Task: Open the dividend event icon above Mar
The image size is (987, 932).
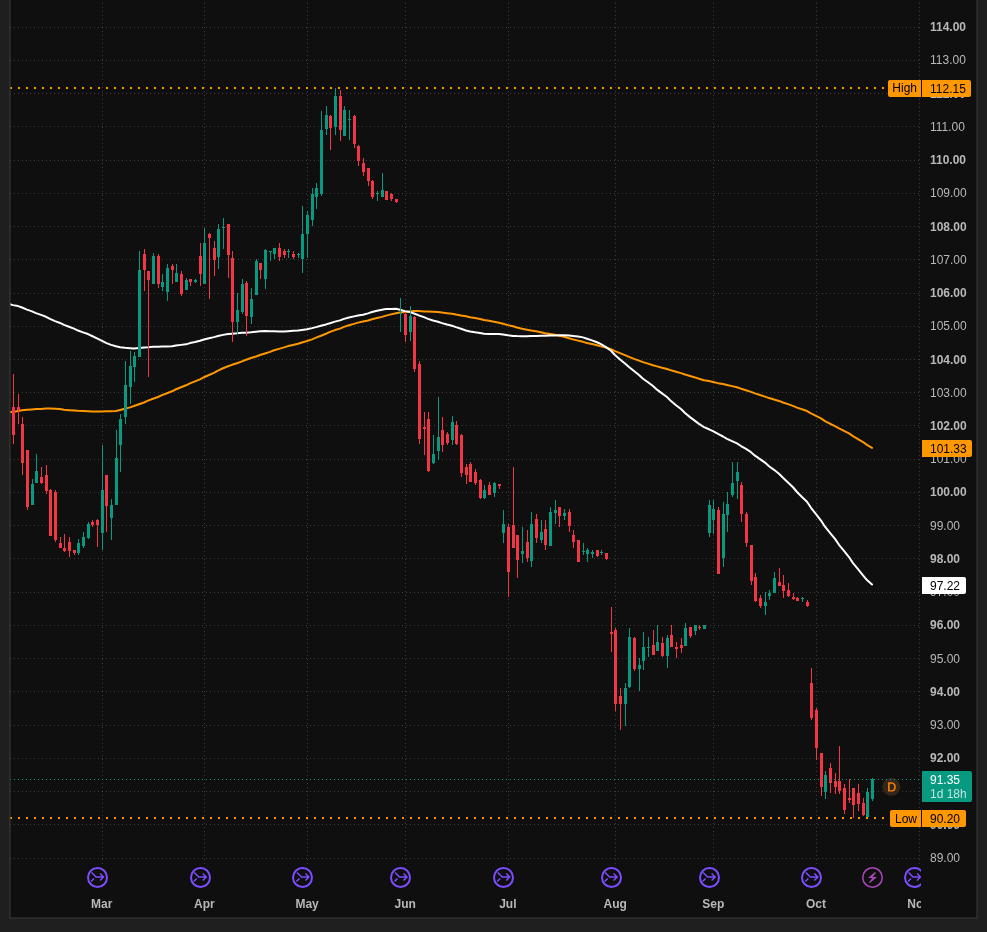Action: tap(98, 877)
